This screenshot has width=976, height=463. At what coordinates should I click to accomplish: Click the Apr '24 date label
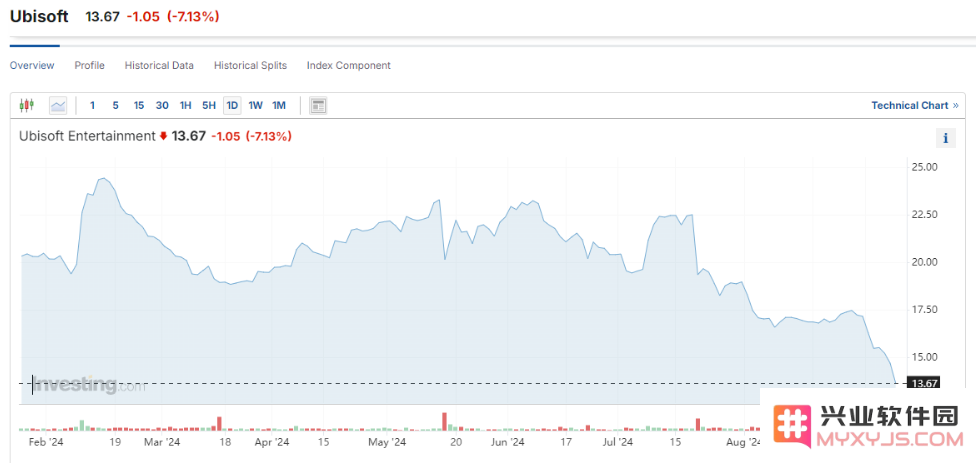[272, 442]
